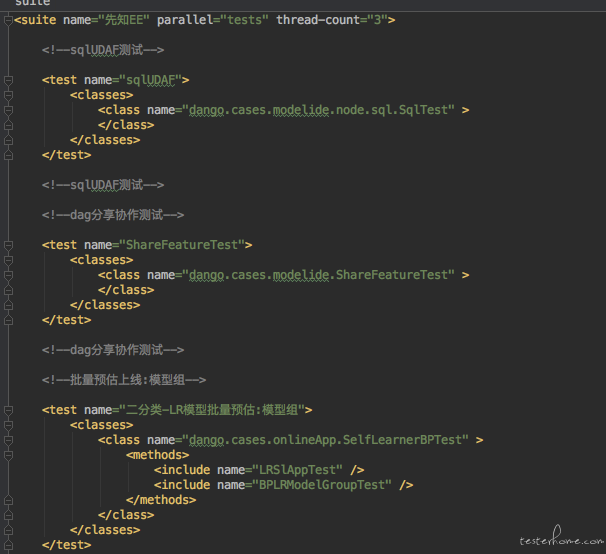This screenshot has height=554, width=606.
Task: Click the include name BPLRModelGroupTest
Action: pyautogui.click(x=322, y=485)
